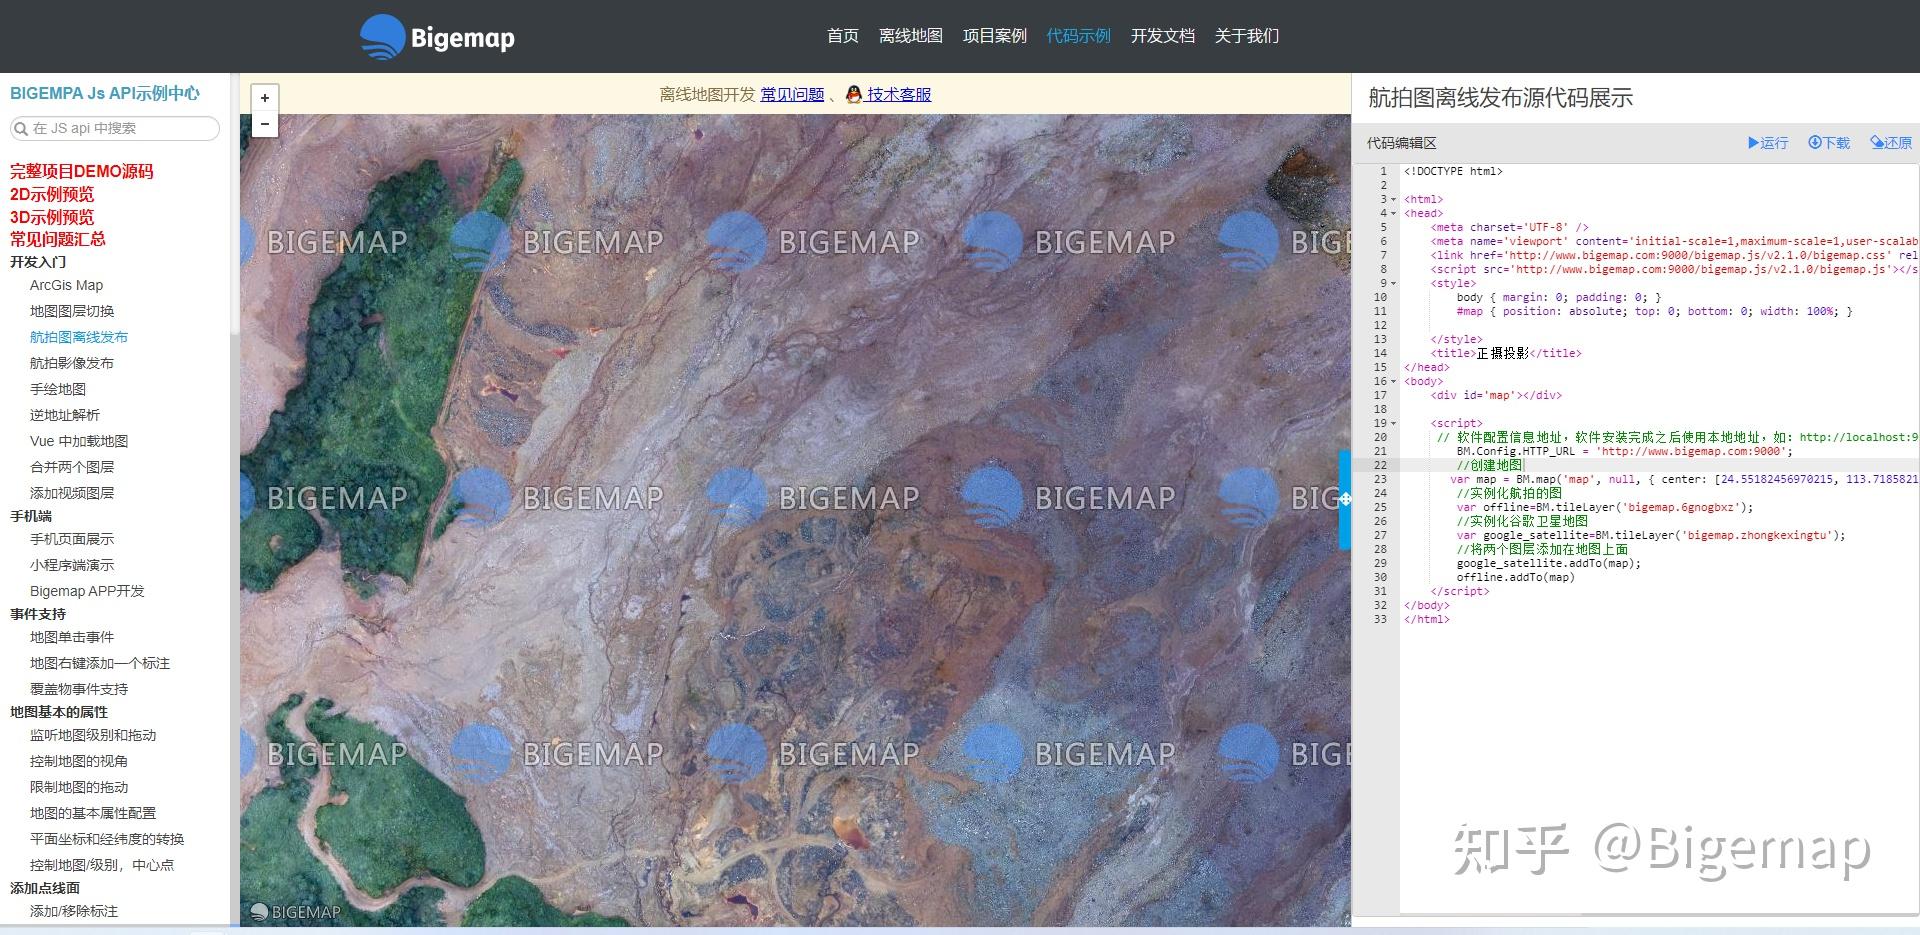Select 航拍图离线发布 example

79,337
